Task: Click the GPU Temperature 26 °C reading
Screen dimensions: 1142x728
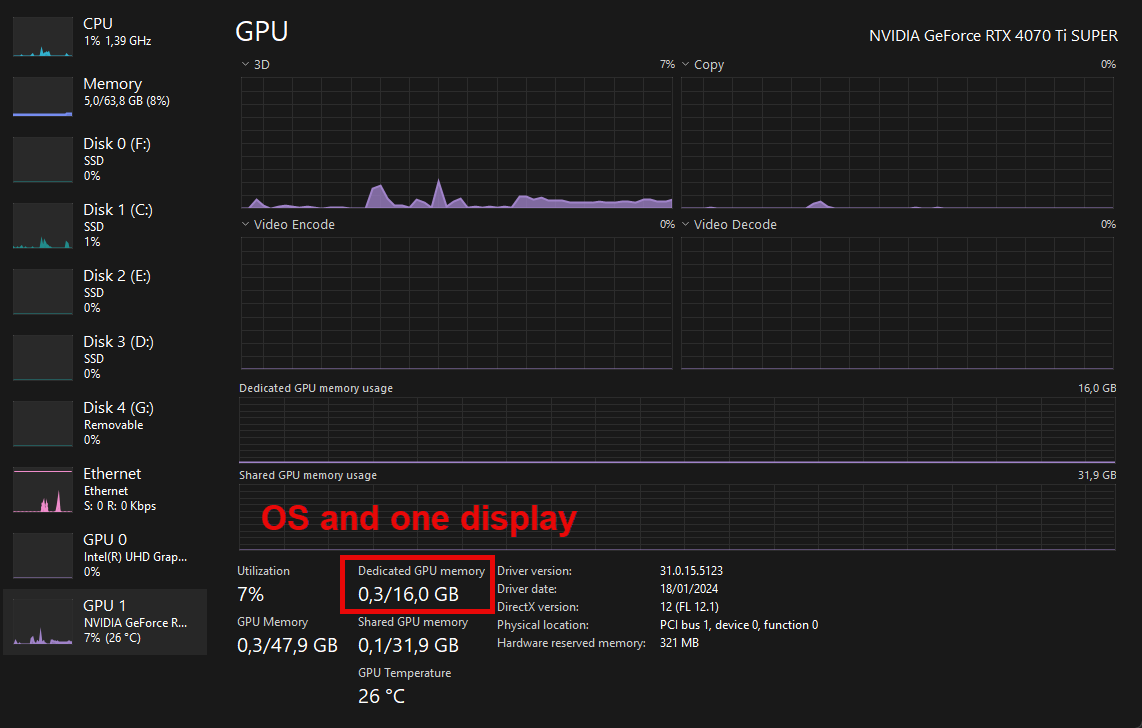Action: (381, 696)
